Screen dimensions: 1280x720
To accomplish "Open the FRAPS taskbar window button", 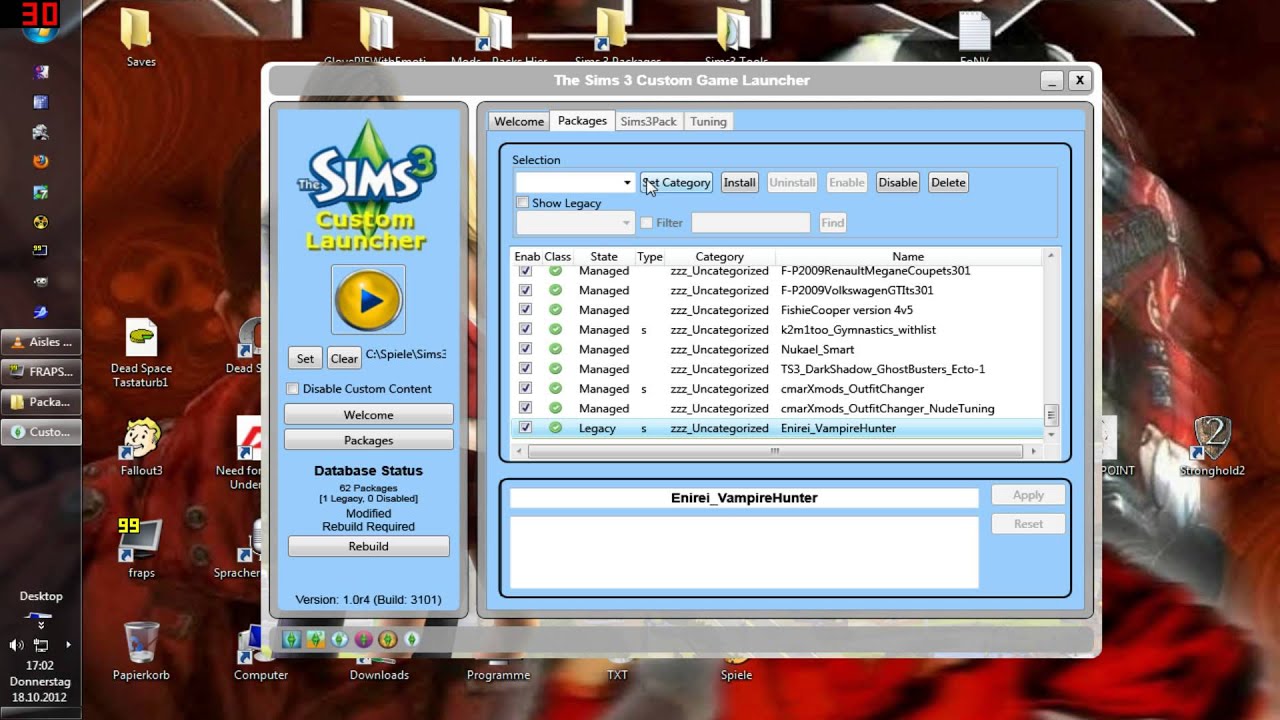I will [41, 372].
